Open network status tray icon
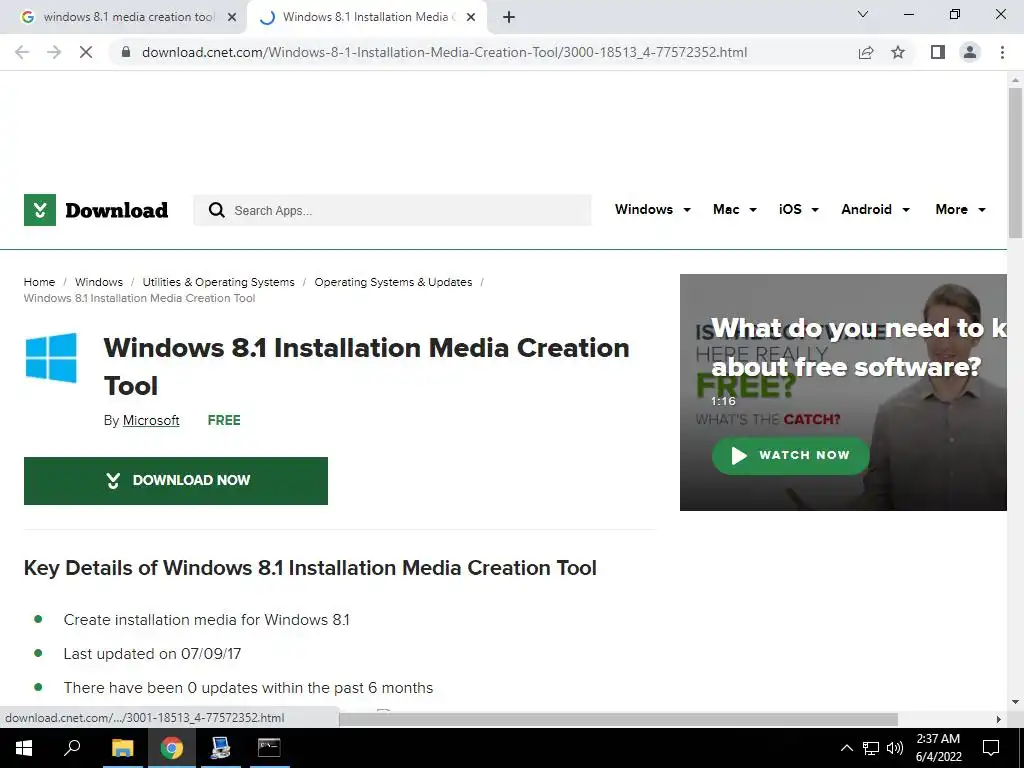The width and height of the screenshot is (1024, 768). coord(871,748)
